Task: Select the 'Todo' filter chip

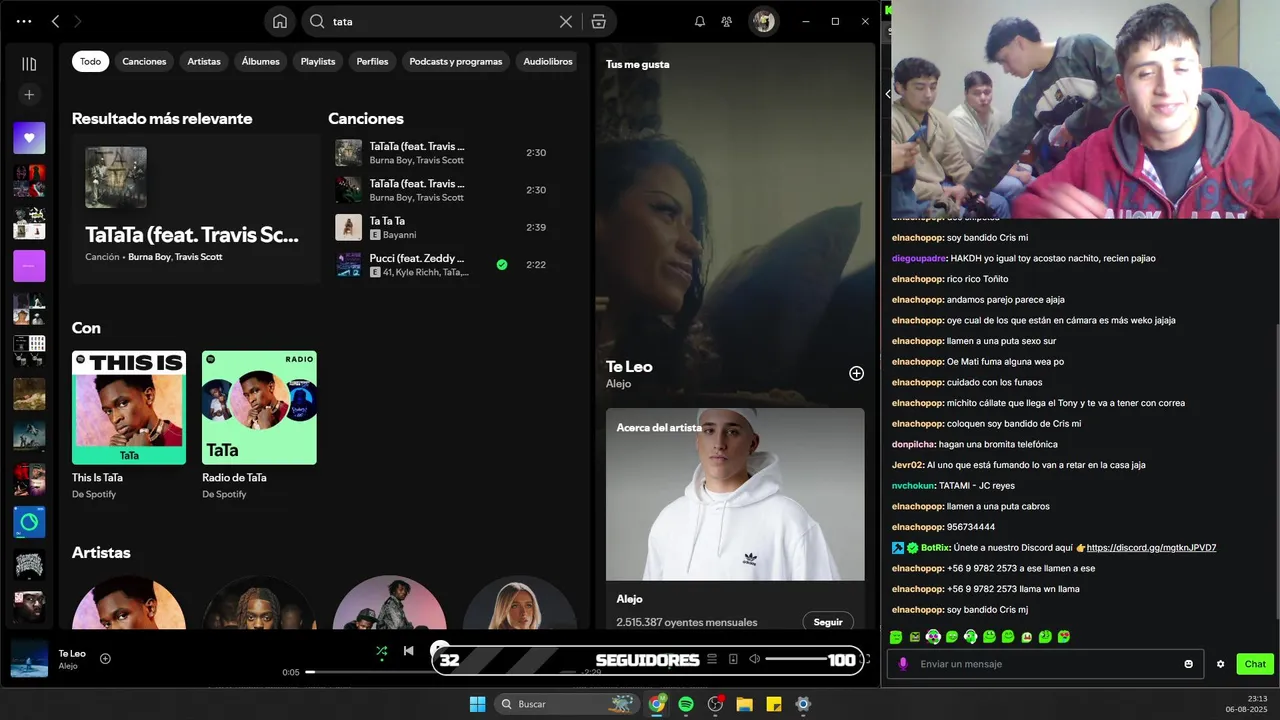Action: [90, 61]
